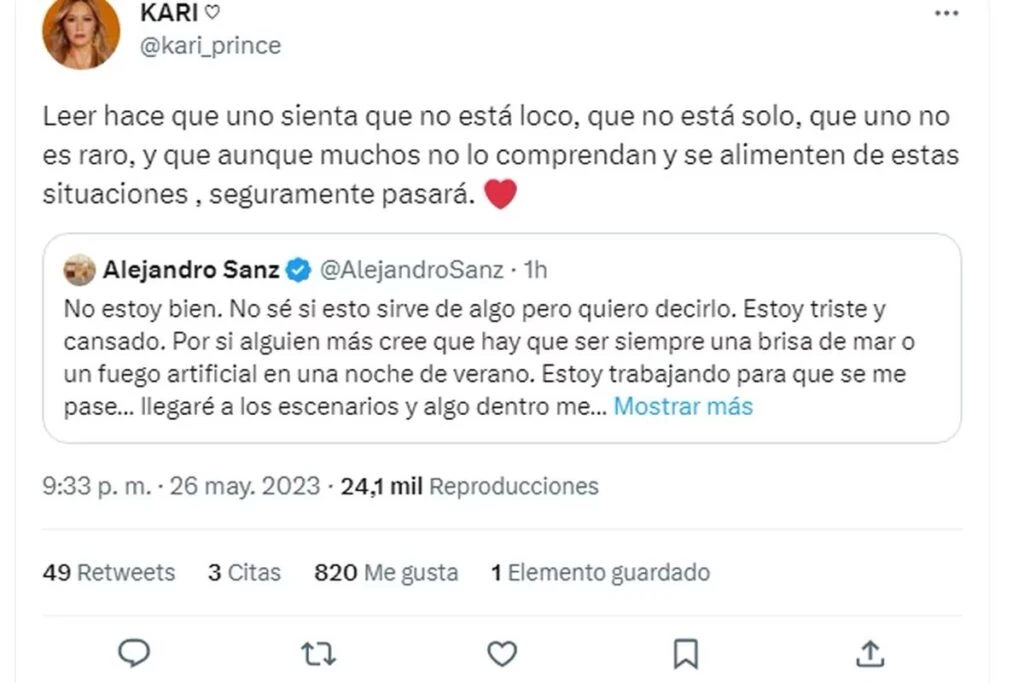View the 3 Citas quotes list
This screenshot has width=1024, height=683.
click(x=244, y=572)
